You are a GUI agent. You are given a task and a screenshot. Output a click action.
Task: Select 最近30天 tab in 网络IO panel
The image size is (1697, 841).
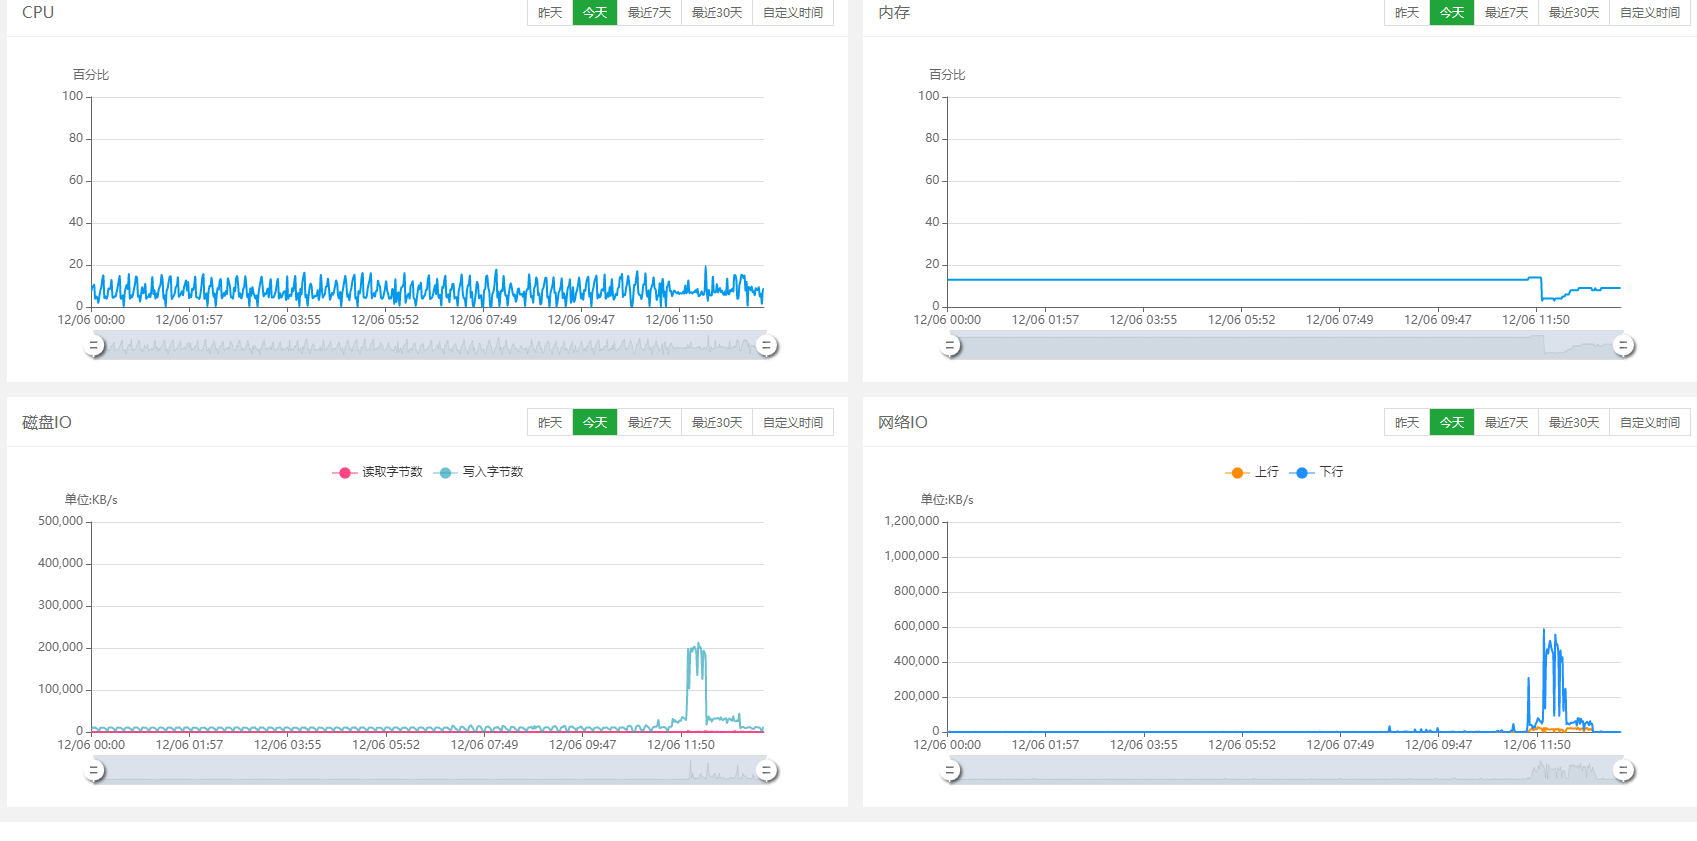[x=1574, y=422]
